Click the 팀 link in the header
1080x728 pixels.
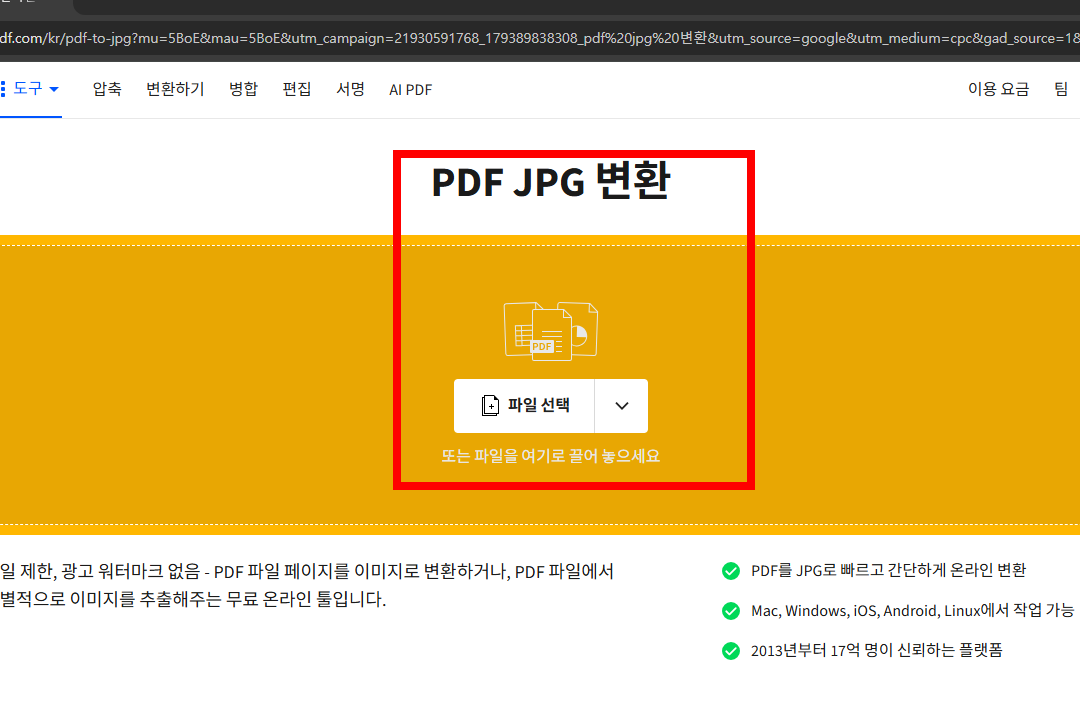coord(1061,88)
